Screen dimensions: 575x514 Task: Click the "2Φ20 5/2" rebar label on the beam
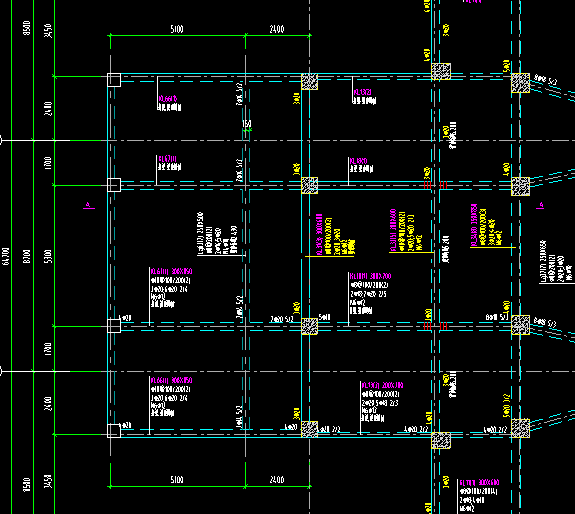tap(282, 319)
